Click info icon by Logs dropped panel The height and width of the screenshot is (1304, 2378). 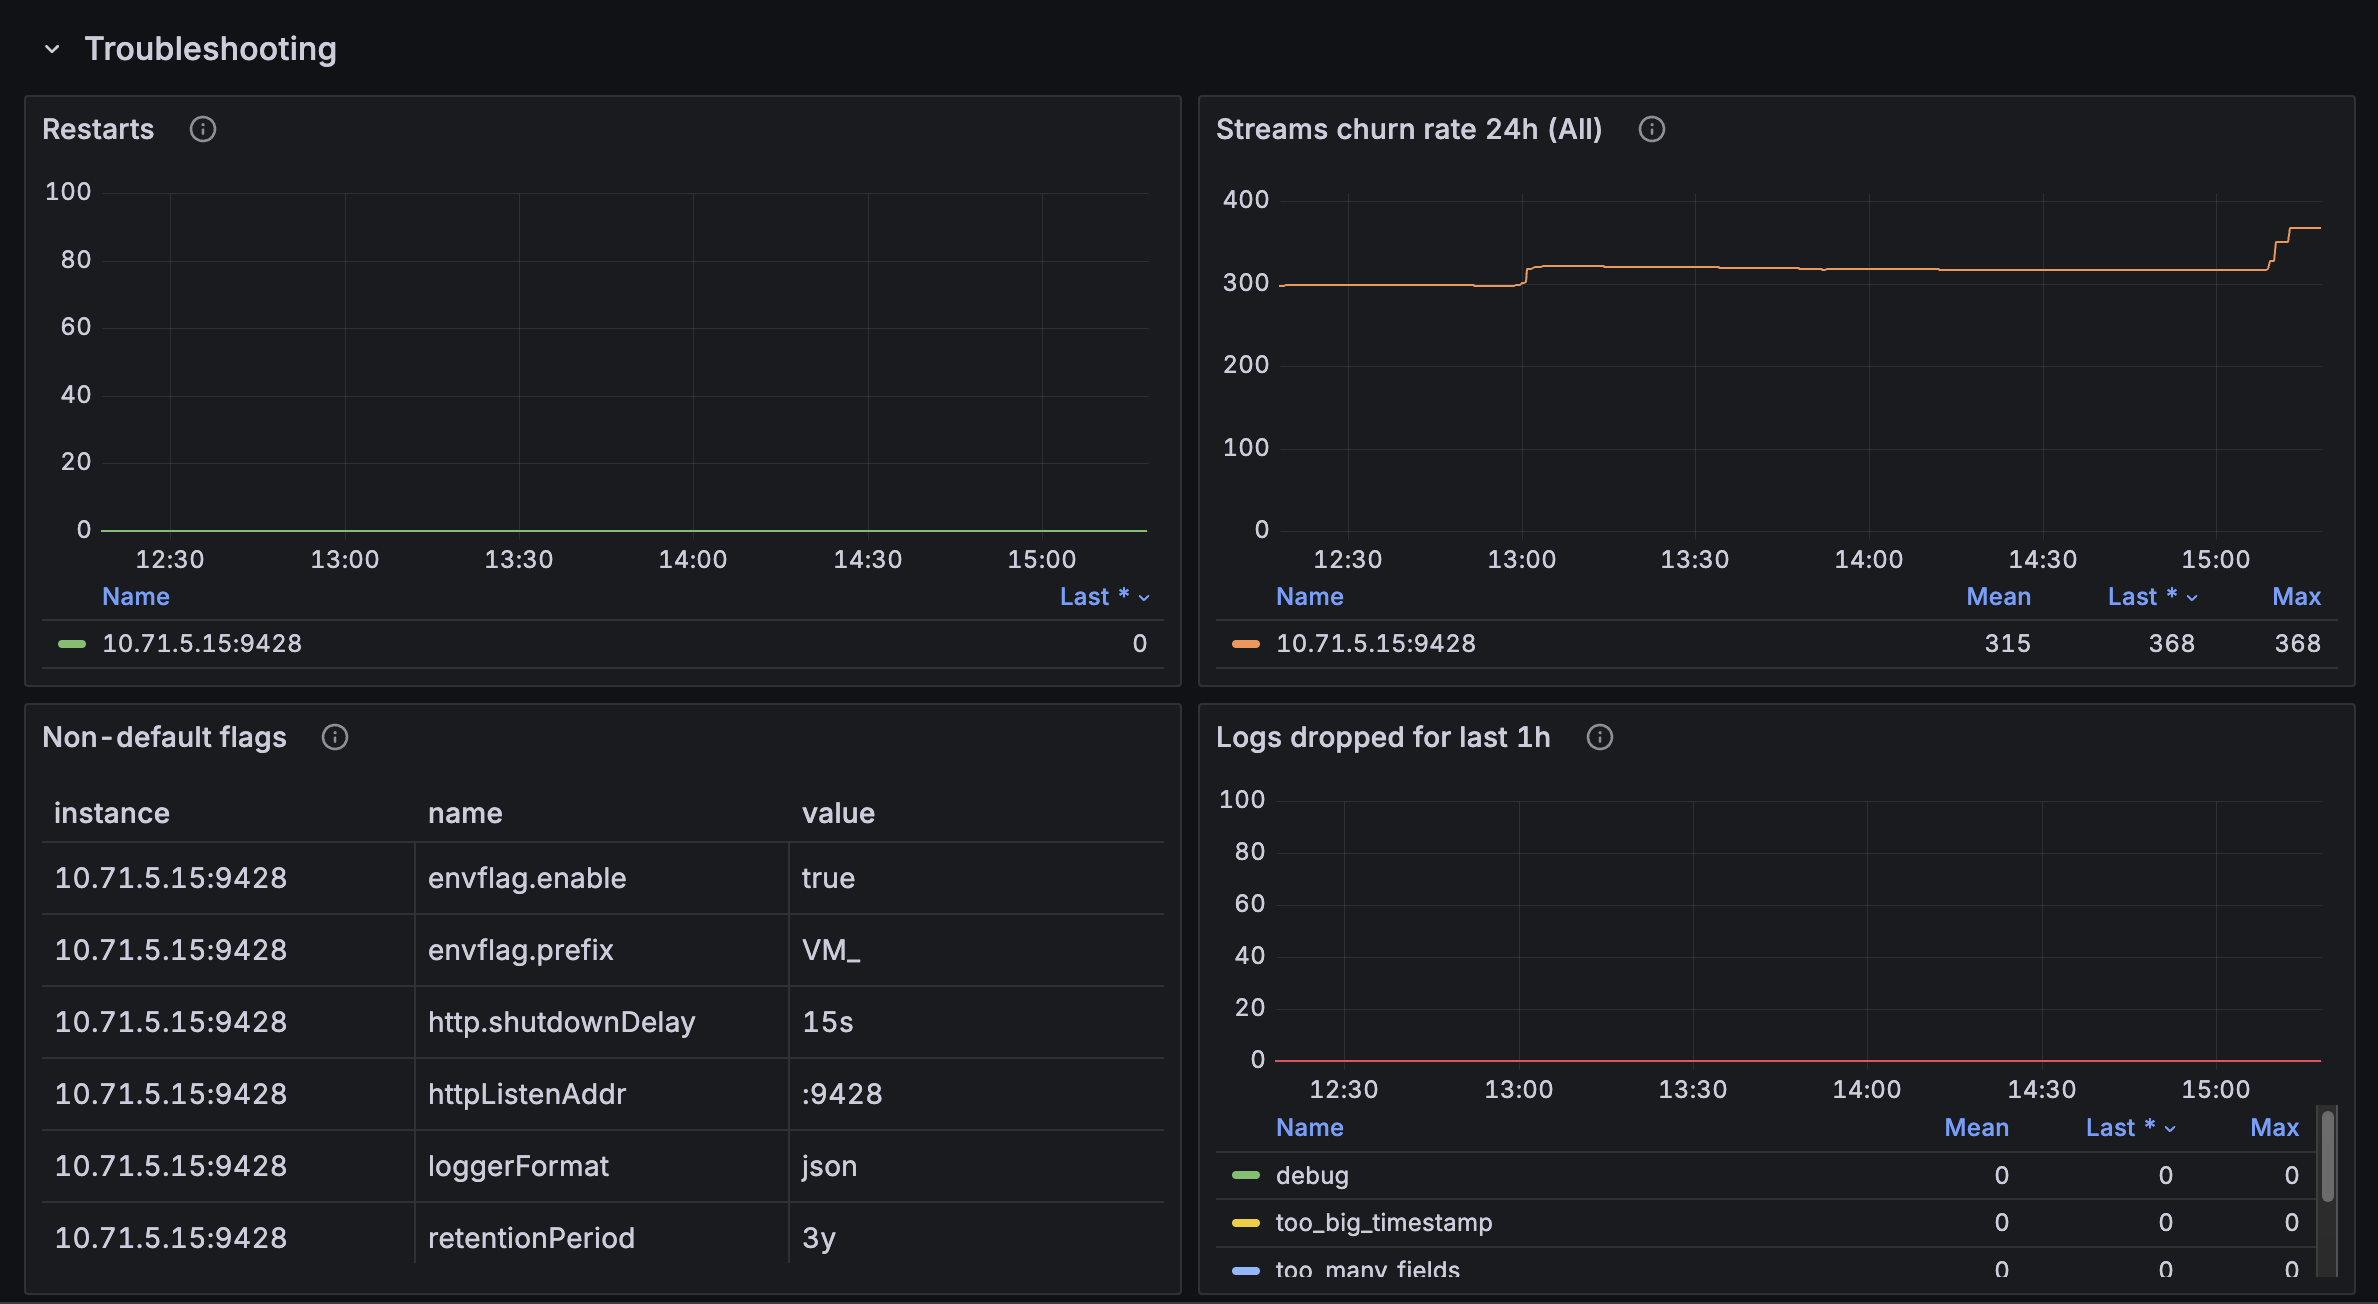click(x=1599, y=737)
